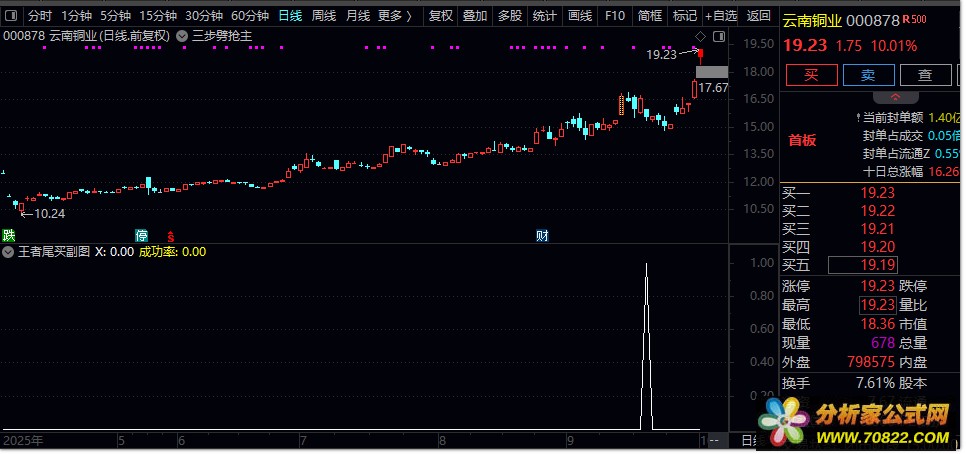Open the 王者尾买副图 indicator dropdown arrow

(9, 252)
